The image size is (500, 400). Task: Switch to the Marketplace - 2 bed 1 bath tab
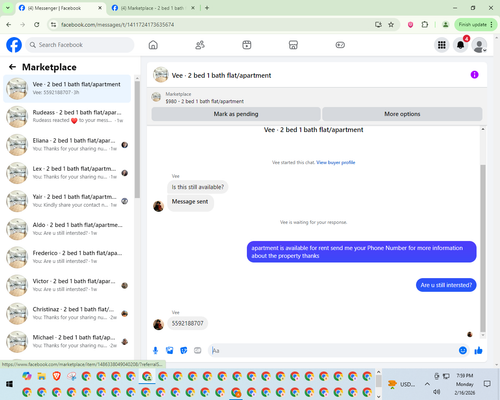pyautogui.click(x=153, y=8)
